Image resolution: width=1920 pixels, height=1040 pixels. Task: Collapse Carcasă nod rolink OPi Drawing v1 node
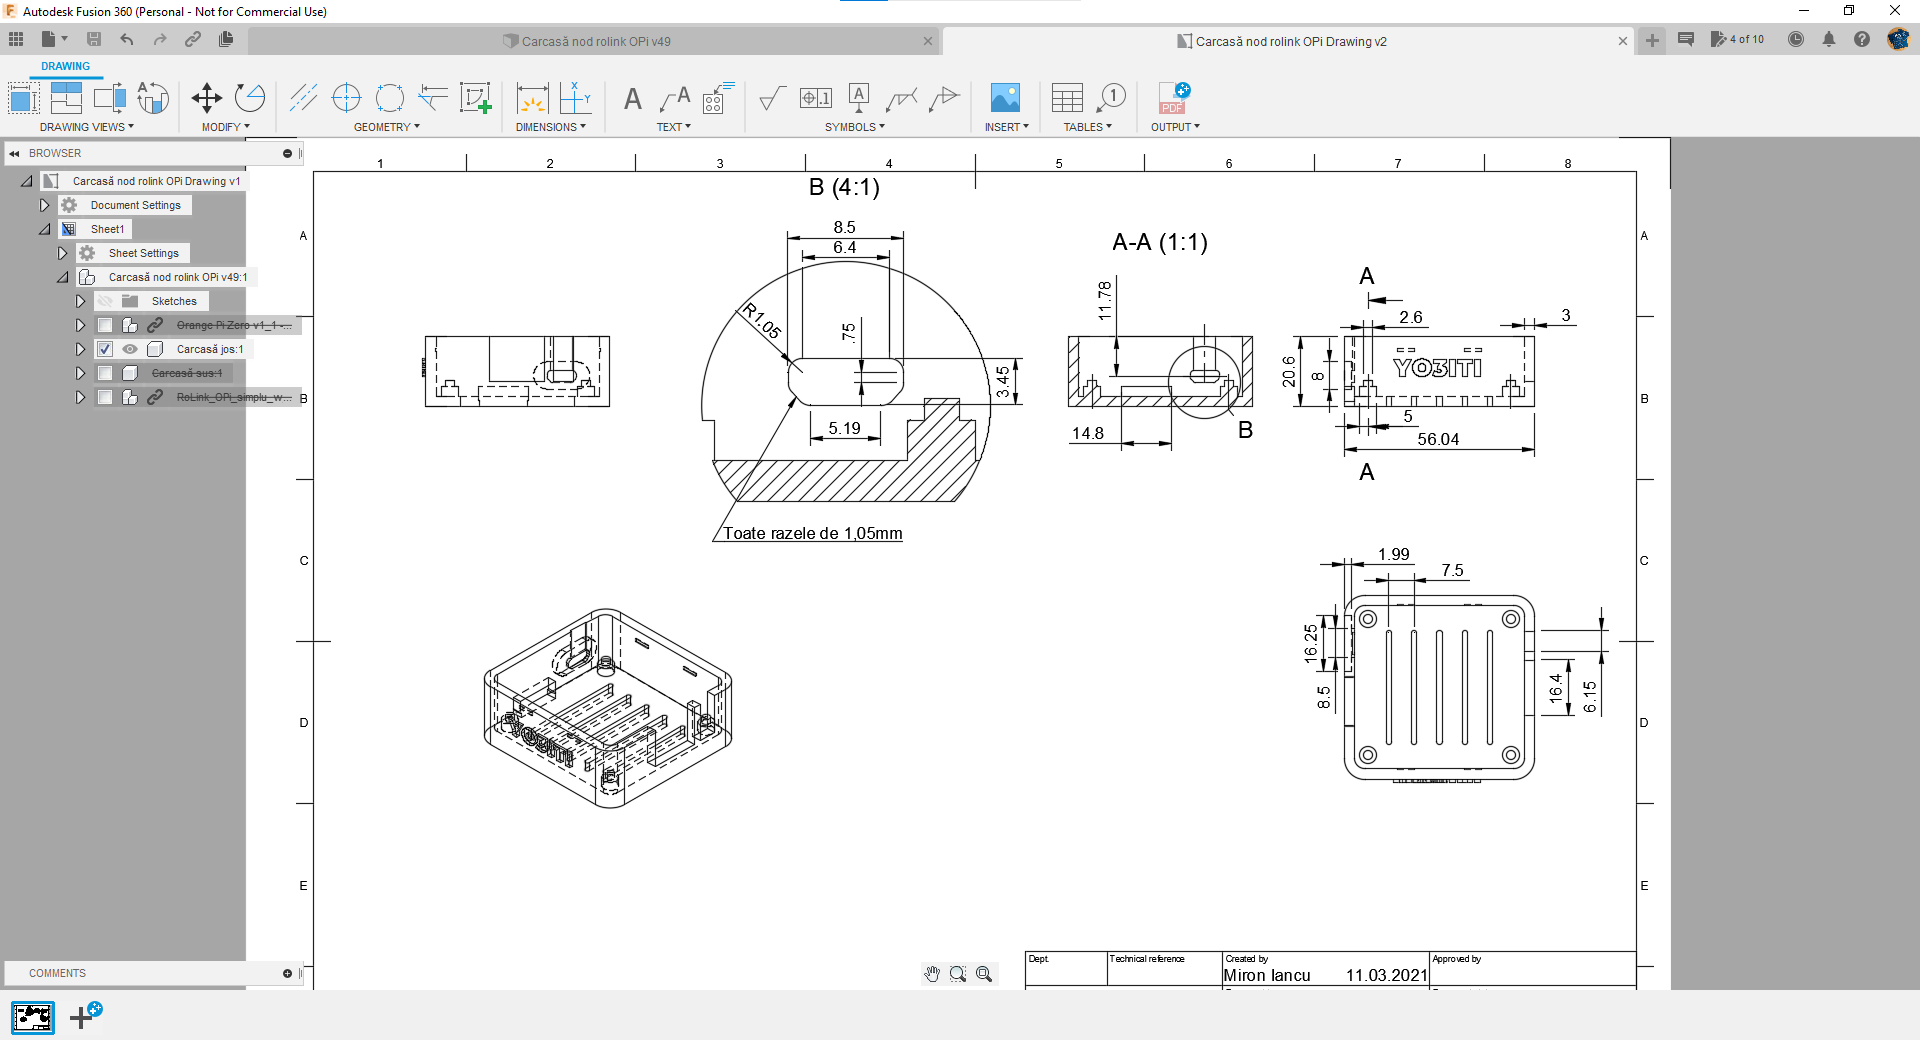pyautogui.click(x=27, y=181)
